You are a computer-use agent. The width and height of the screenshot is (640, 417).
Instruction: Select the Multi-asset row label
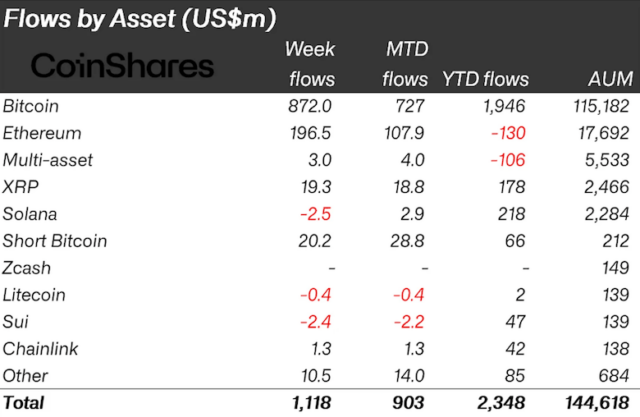coord(47,159)
